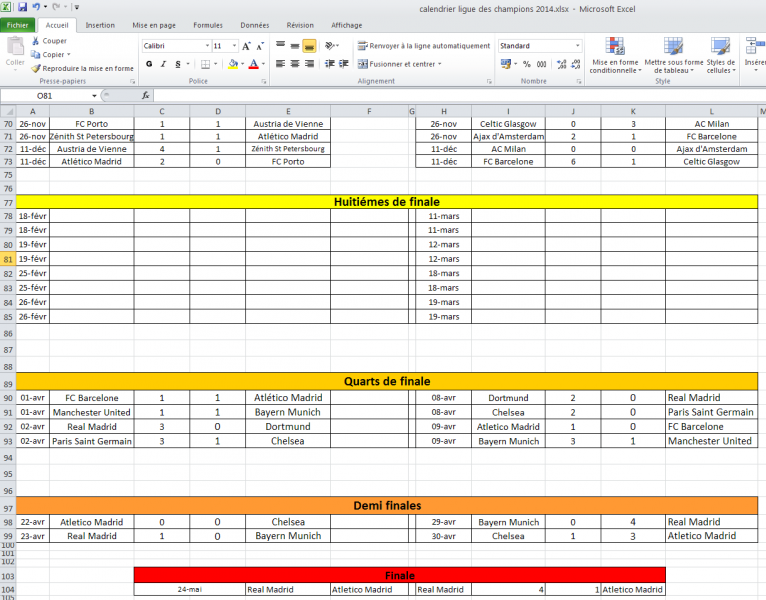
Task: Click the fill color bucket icon
Action: (x=233, y=64)
